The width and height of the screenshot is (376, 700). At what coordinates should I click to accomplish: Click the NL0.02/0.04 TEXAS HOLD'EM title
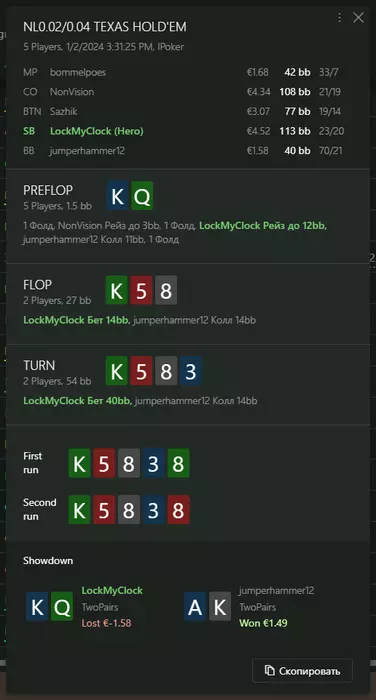pos(105,27)
